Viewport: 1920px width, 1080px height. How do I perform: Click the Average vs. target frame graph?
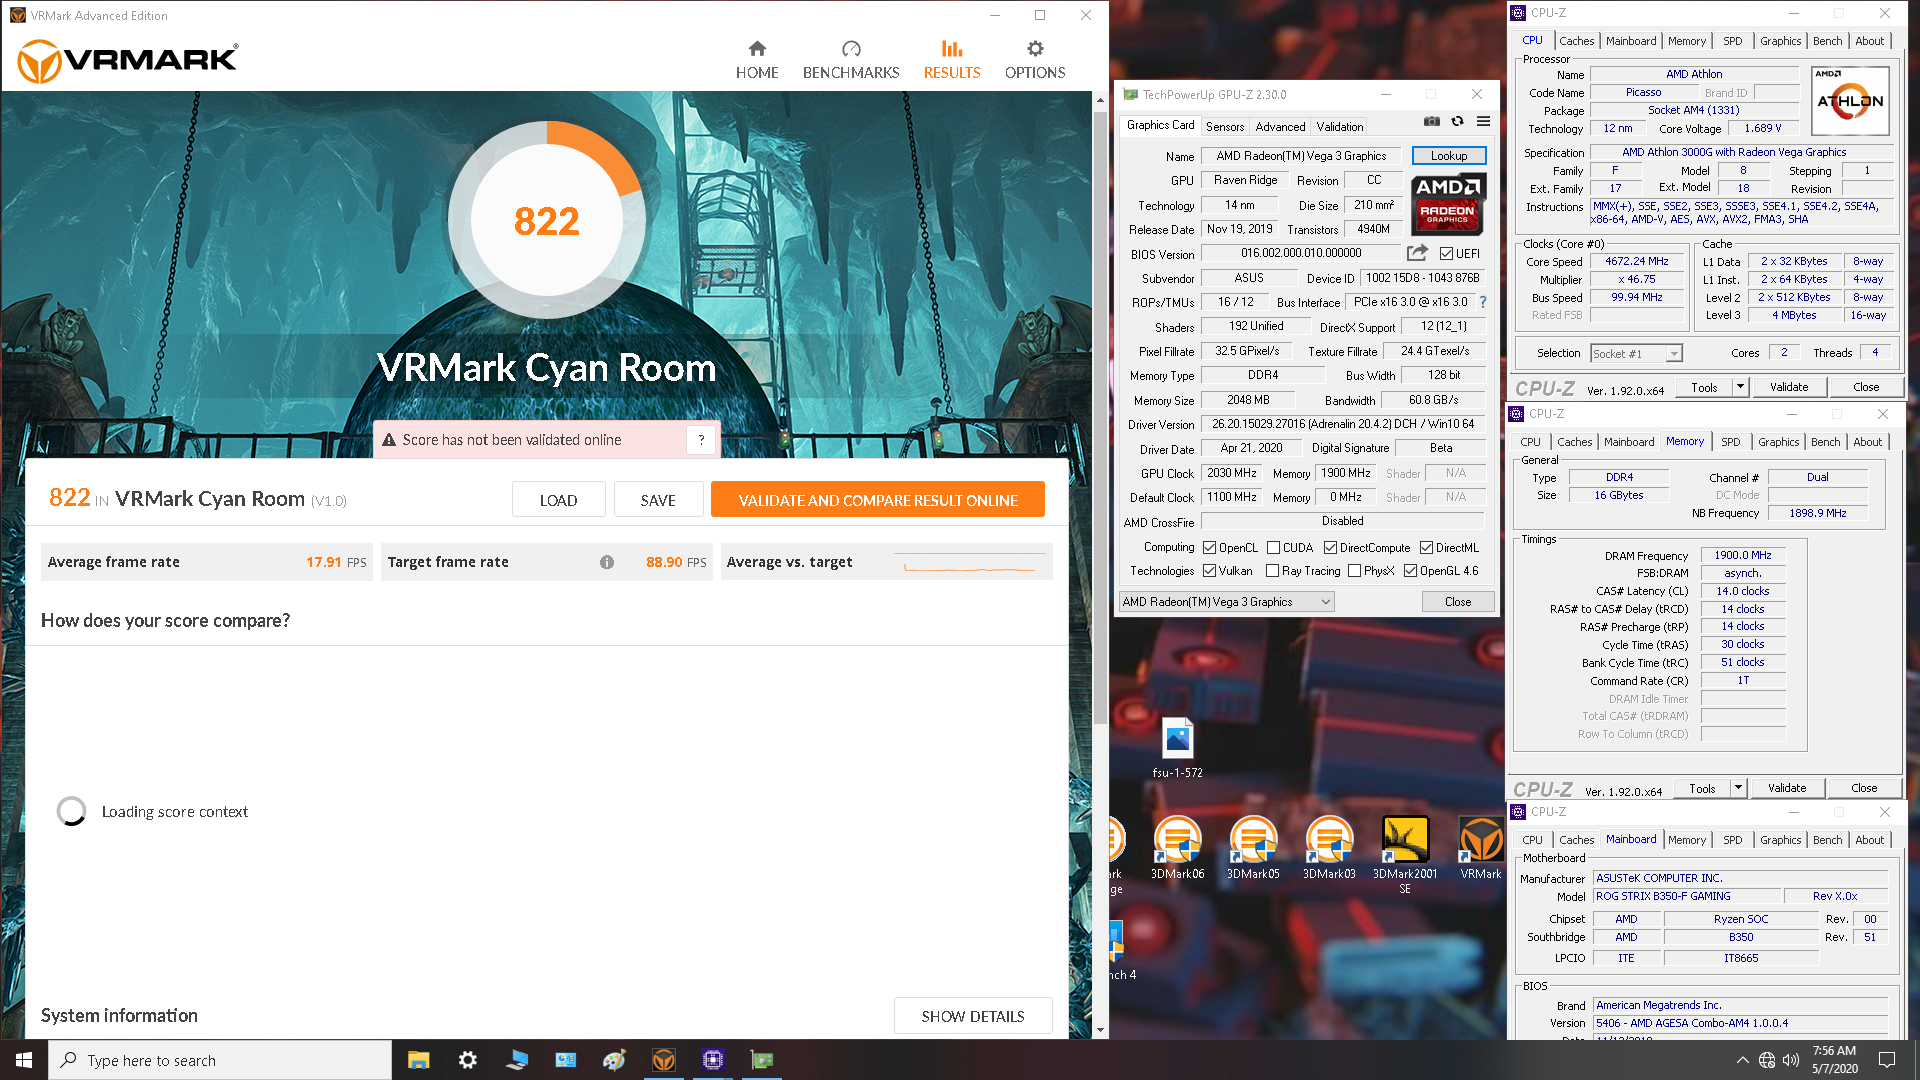(x=969, y=563)
